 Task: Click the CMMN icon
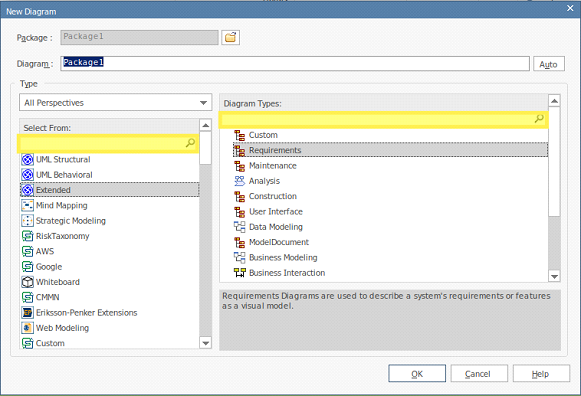27,297
